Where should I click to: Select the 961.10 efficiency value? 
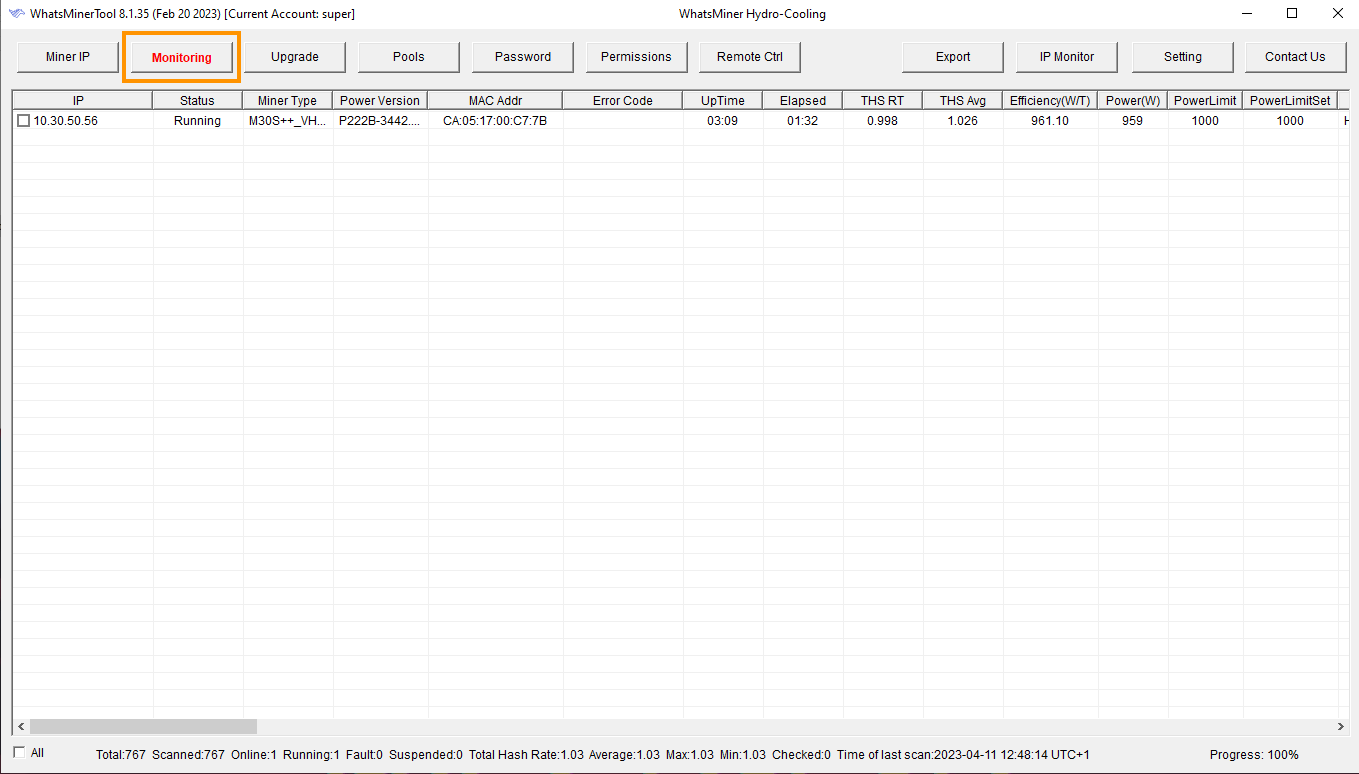[x=1050, y=121]
